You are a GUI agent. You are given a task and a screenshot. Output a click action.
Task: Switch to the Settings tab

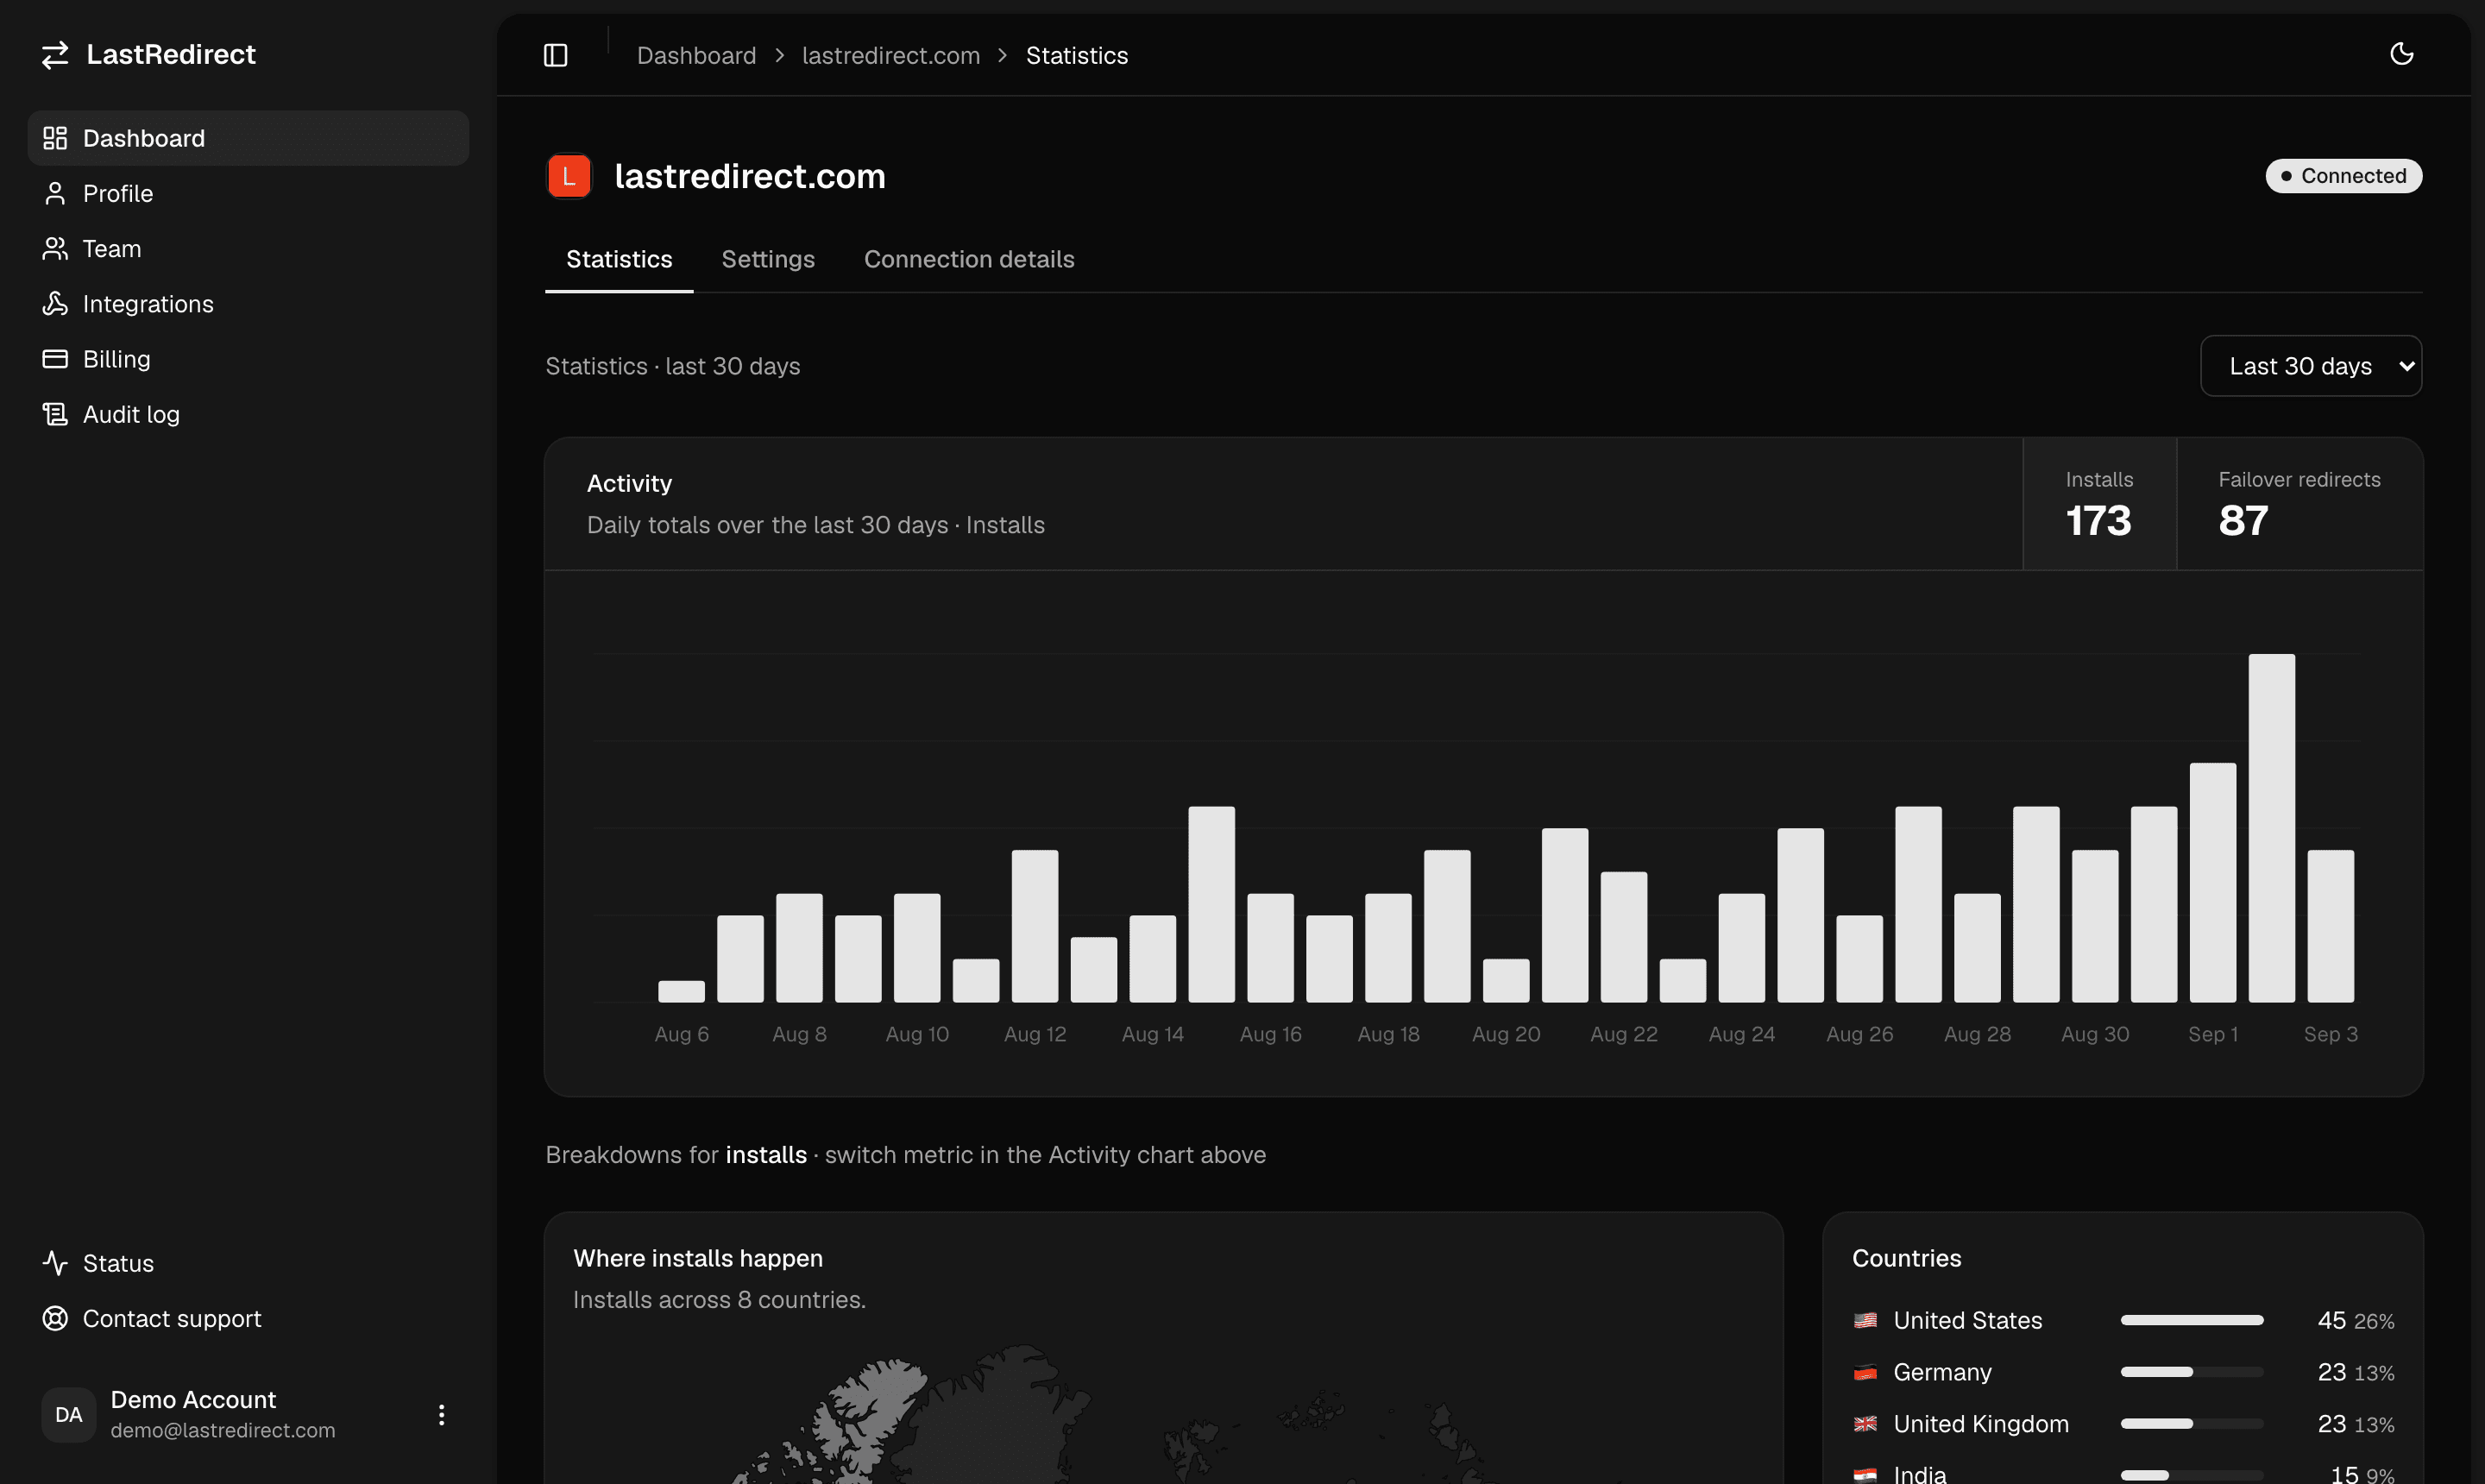[768, 259]
